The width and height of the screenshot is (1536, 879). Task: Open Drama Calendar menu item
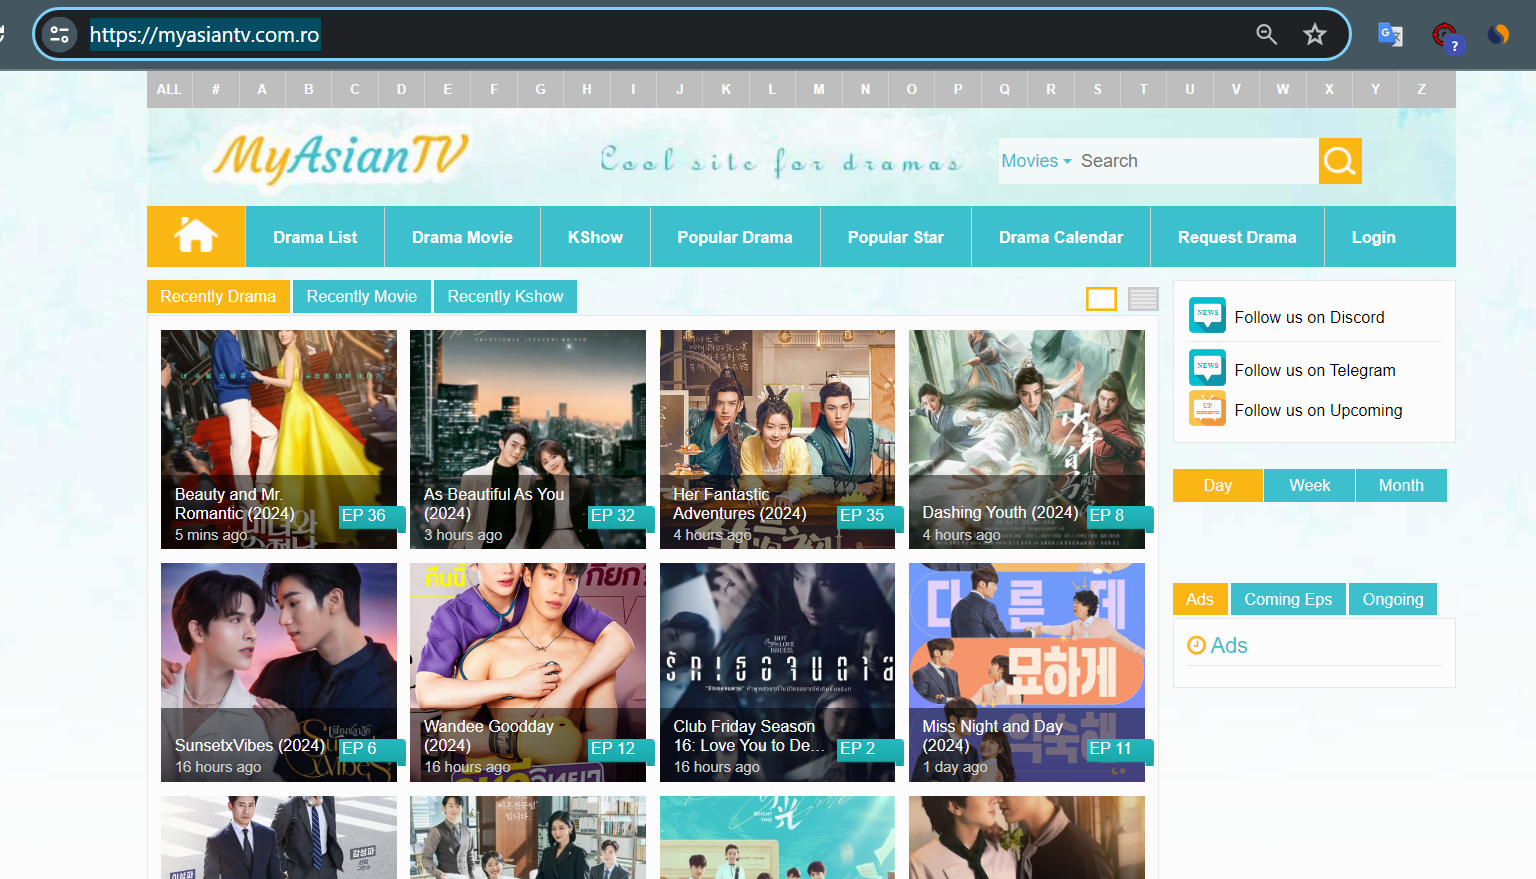(1061, 237)
